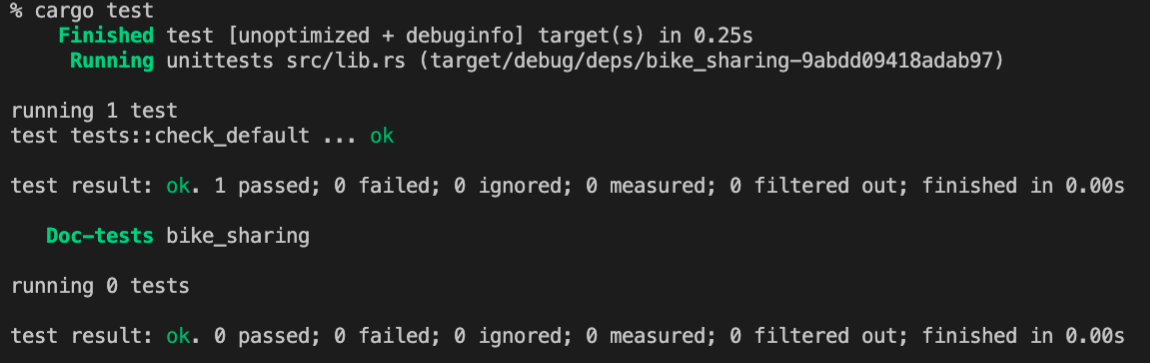Click the green 'Finished' status label
This screenshot has width=1150, height=363.
[x=106, y=35]
